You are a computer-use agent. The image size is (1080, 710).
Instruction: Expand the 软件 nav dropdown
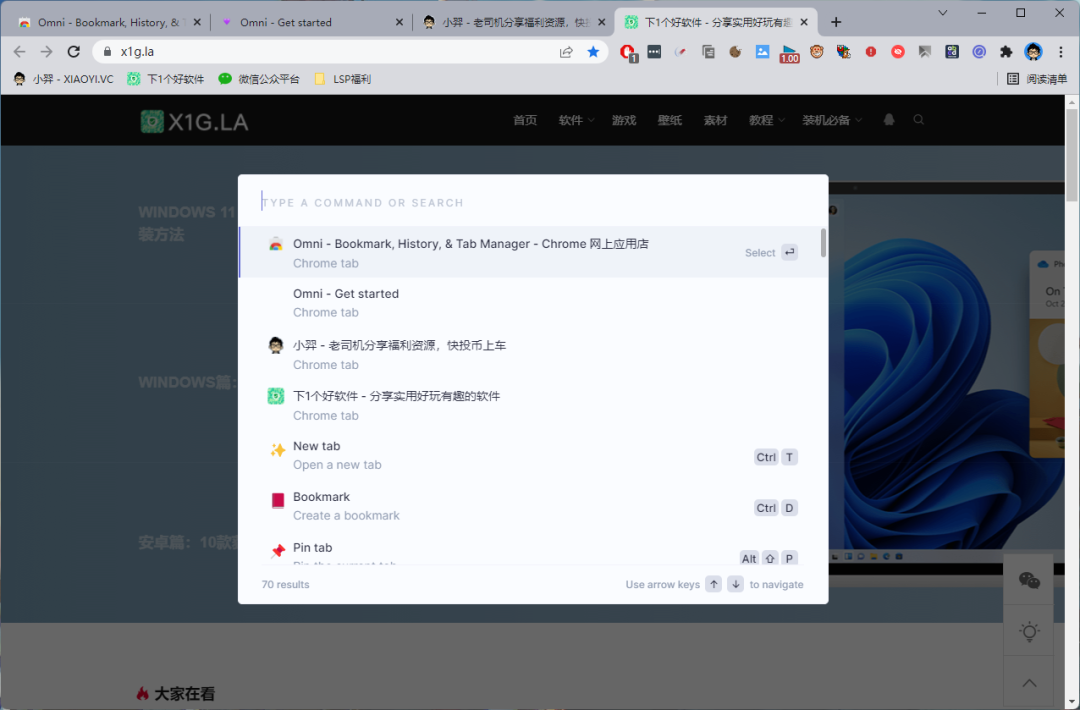(576, 121)
